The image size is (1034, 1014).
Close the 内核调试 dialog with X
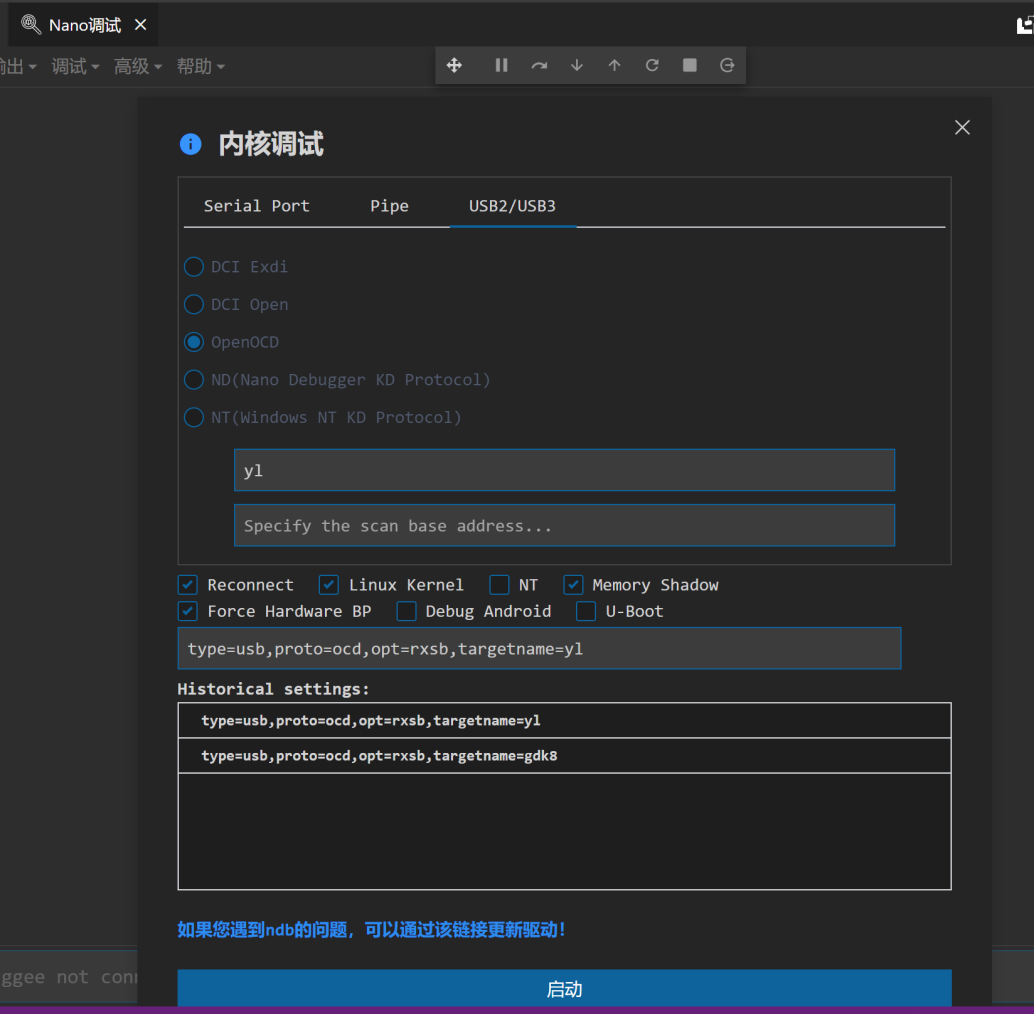[x=962, y=127]
